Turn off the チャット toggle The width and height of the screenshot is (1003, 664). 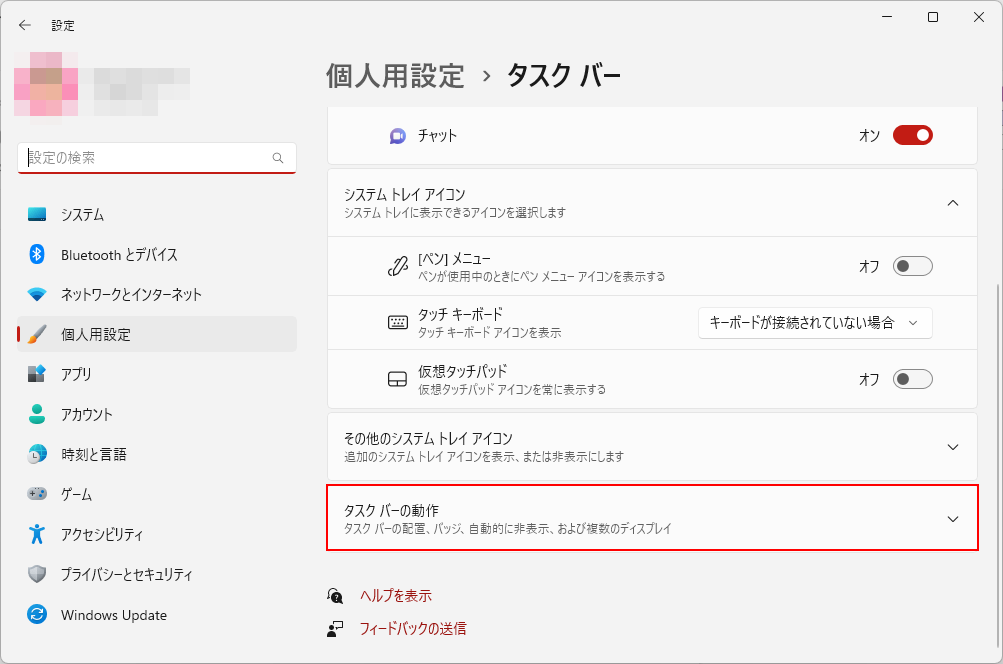912,135
